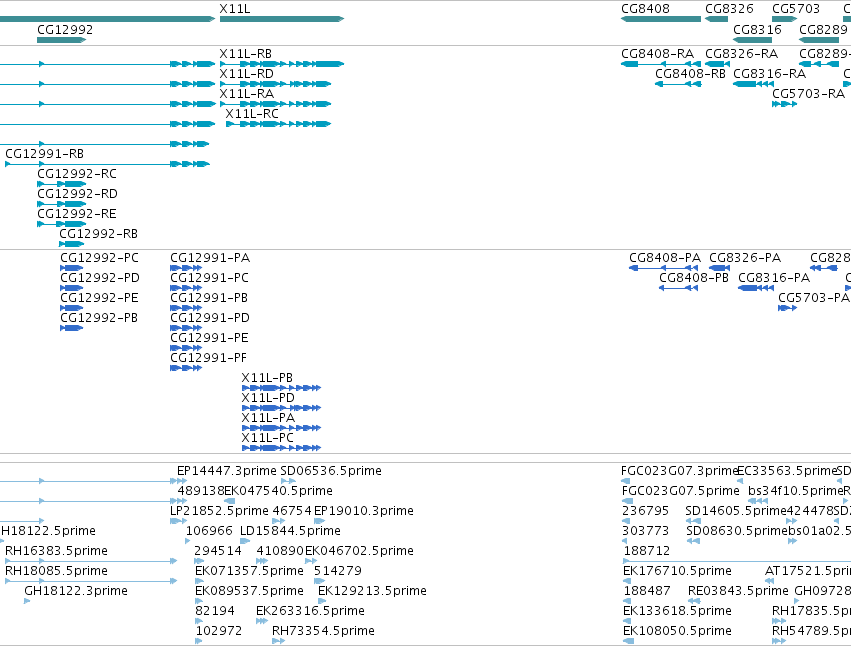Screen dimensions: 851x646
Task: Click the CG8408-PB protein label
Action: [694, 278]
